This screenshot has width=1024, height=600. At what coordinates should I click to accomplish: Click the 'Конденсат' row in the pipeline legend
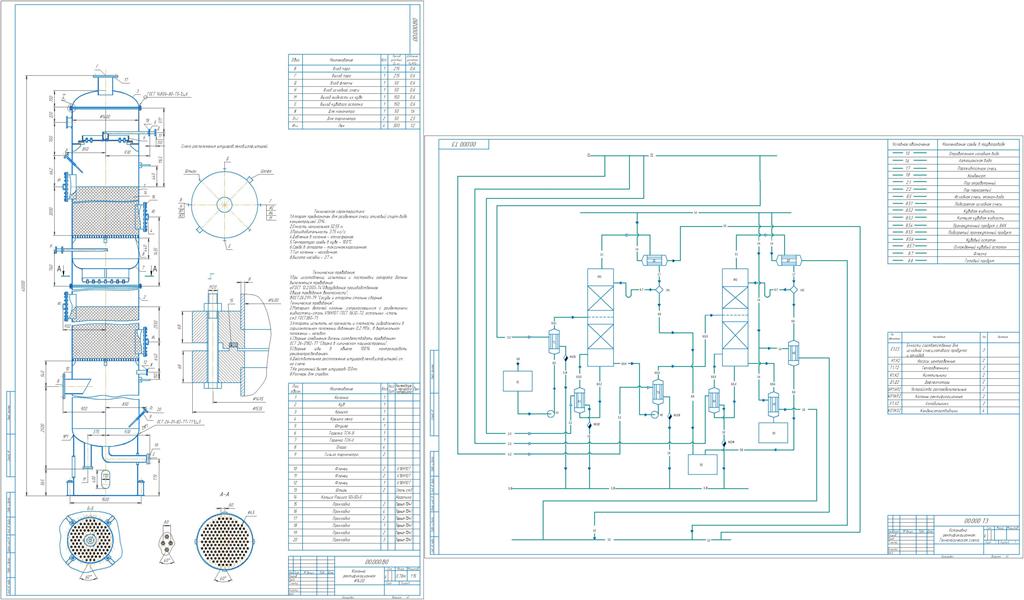coord(953,175)
